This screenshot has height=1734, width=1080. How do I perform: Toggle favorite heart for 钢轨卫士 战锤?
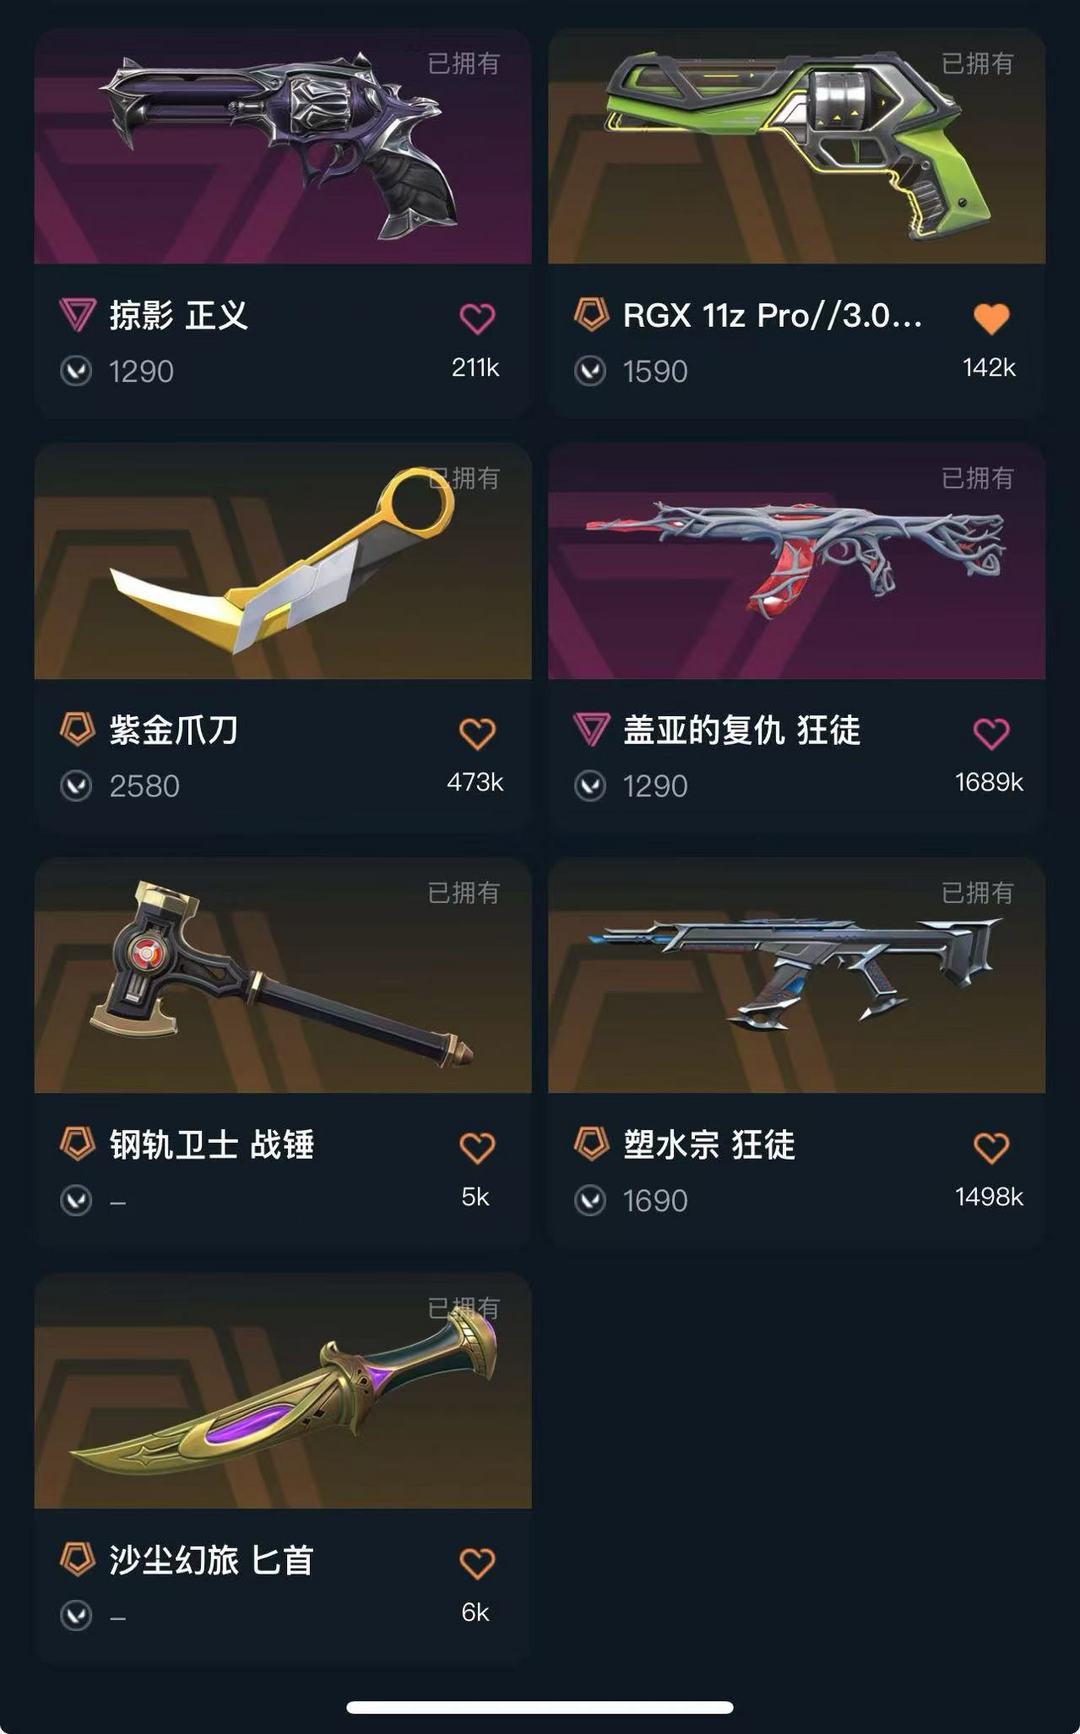pyautogui.click(x=477, y=1148)
